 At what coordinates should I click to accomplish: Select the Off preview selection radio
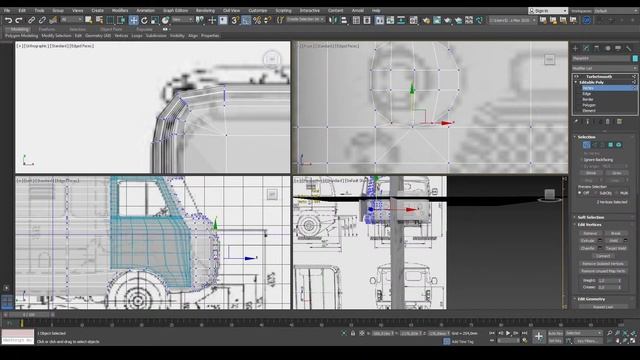coord(580,193)
